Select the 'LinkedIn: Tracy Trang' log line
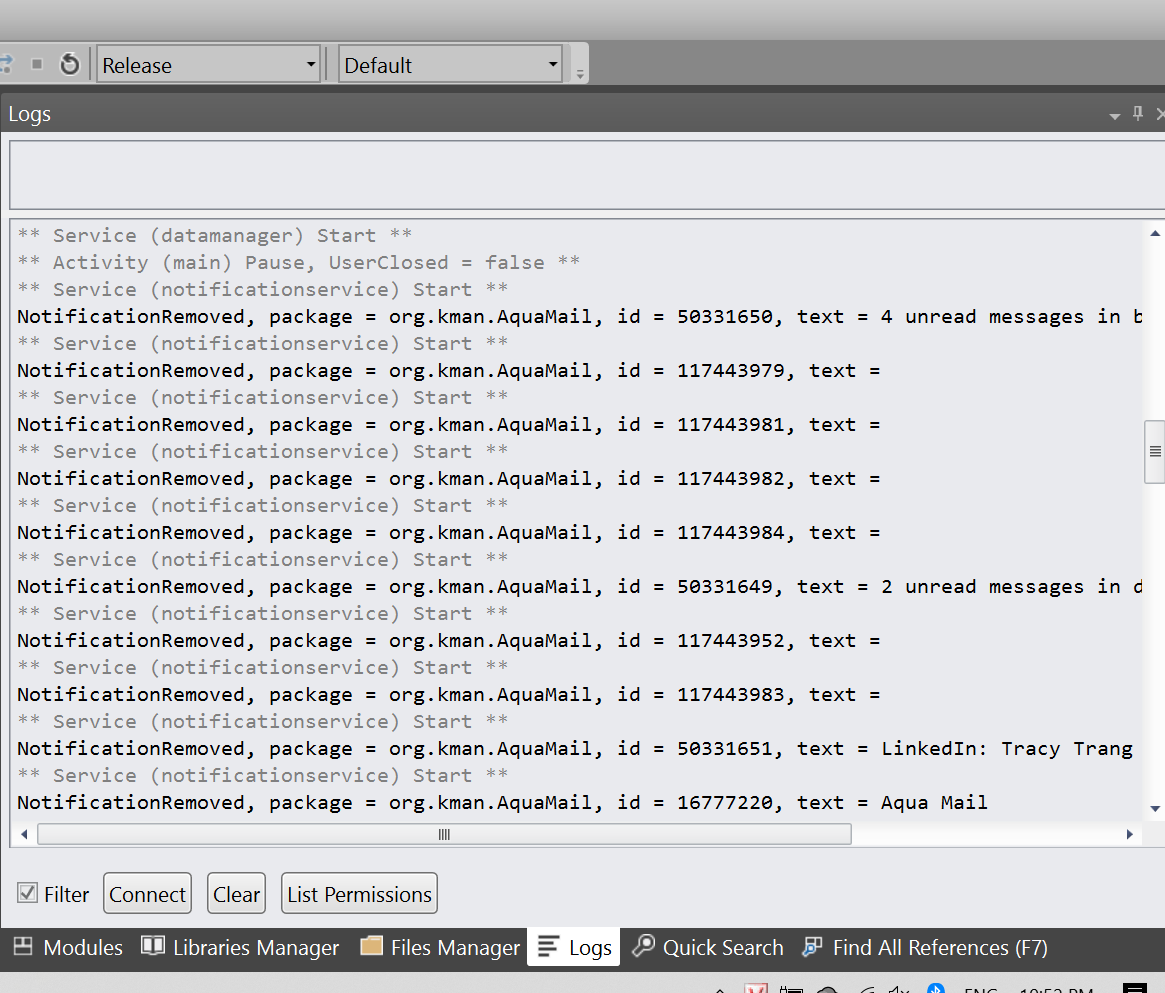This screenshot has height=993, width=1165. point(576,749)
